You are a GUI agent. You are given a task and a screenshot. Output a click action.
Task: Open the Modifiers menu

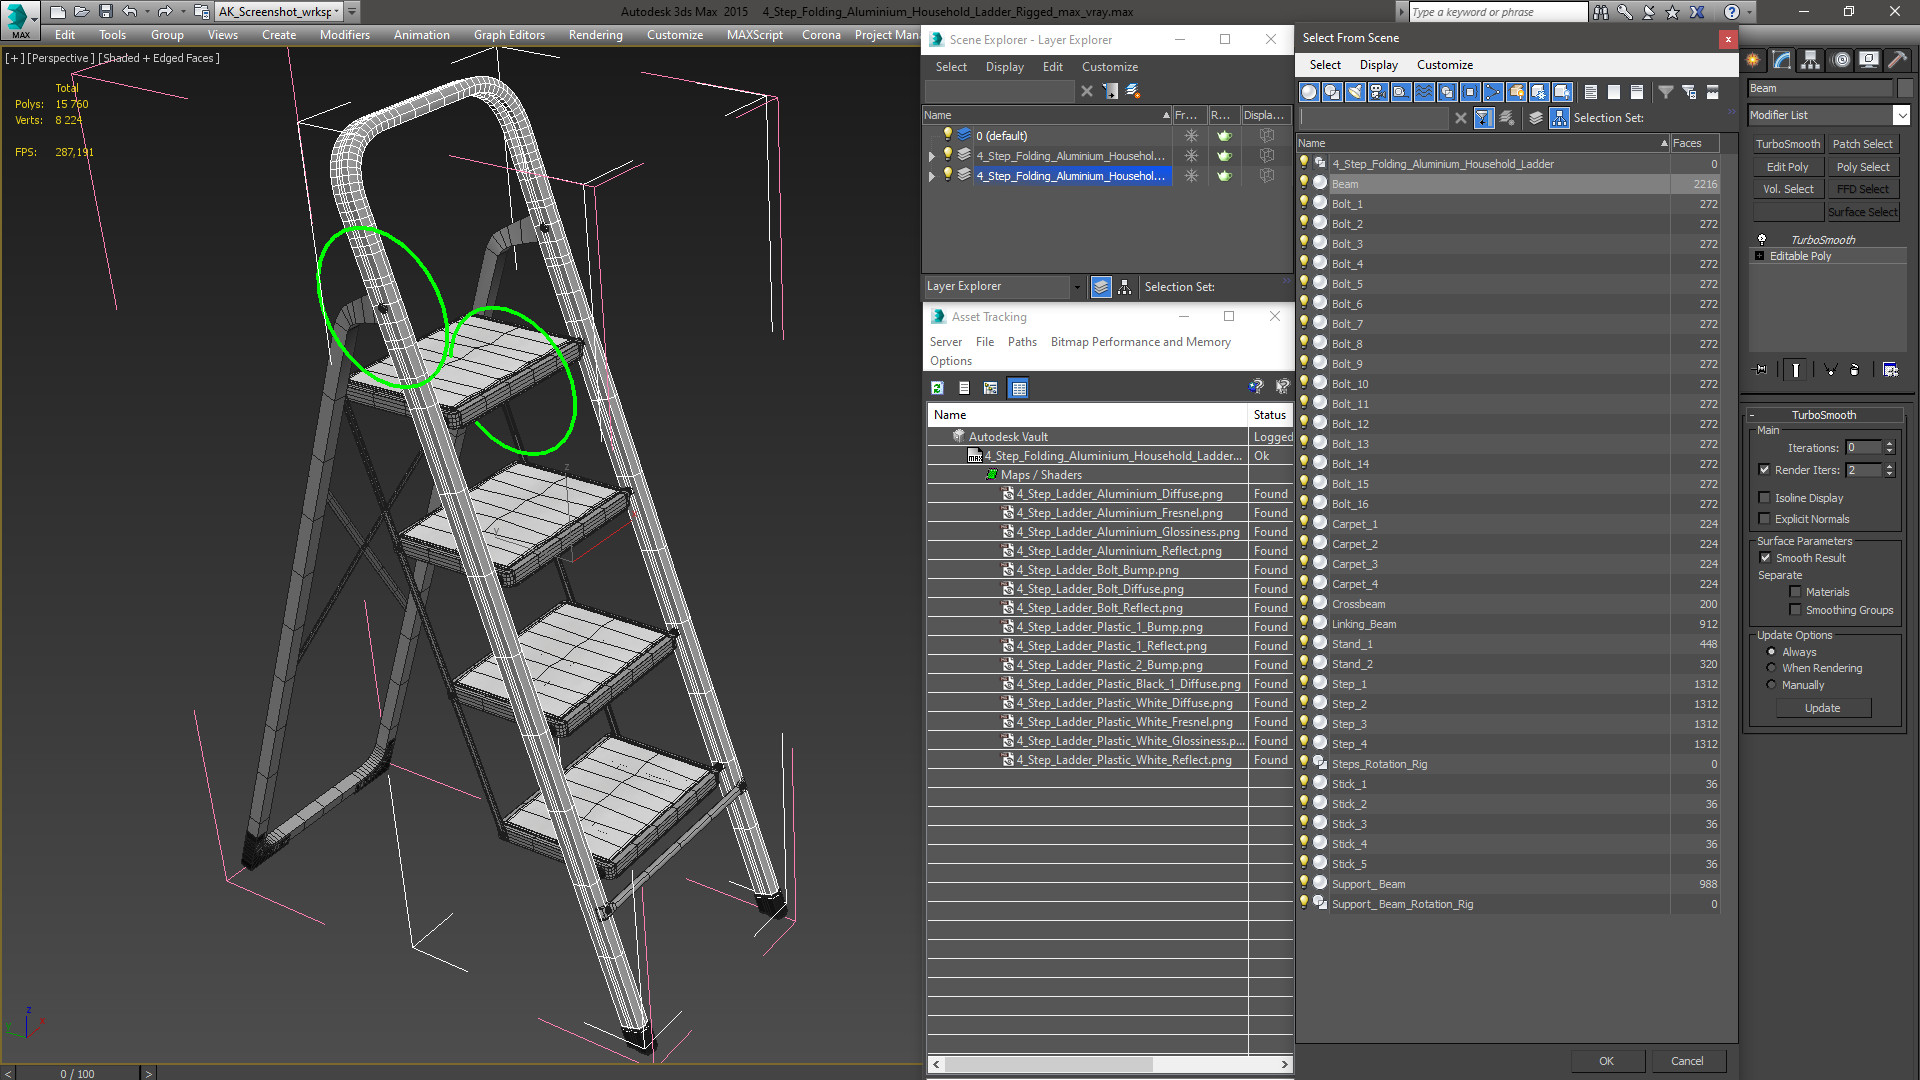tap(344, 35)
